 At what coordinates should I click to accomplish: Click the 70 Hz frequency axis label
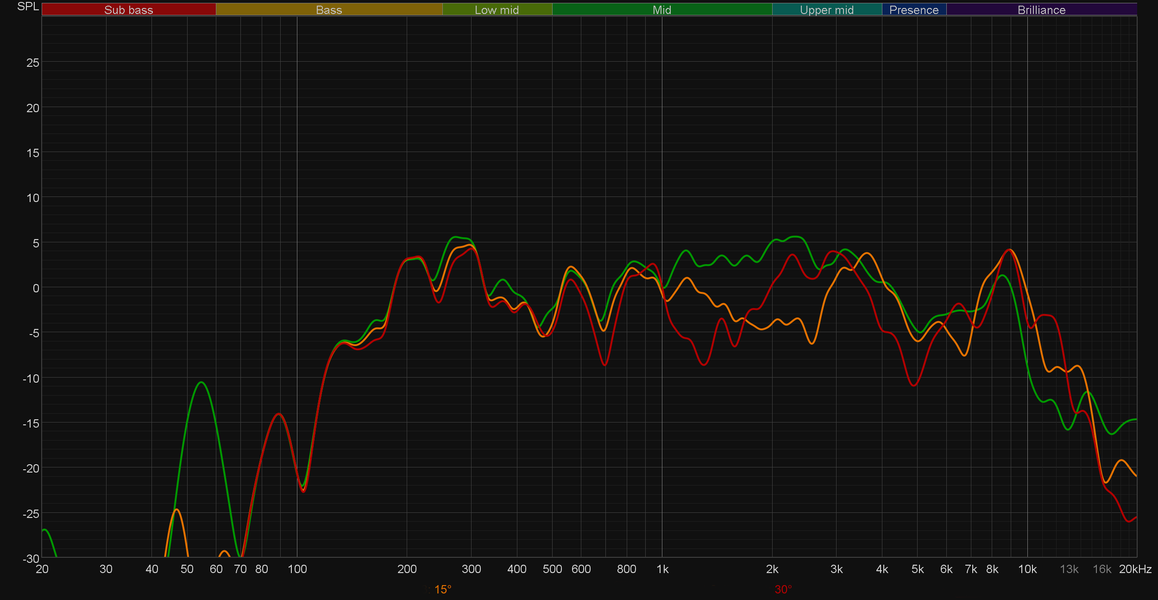click(240, 569)
